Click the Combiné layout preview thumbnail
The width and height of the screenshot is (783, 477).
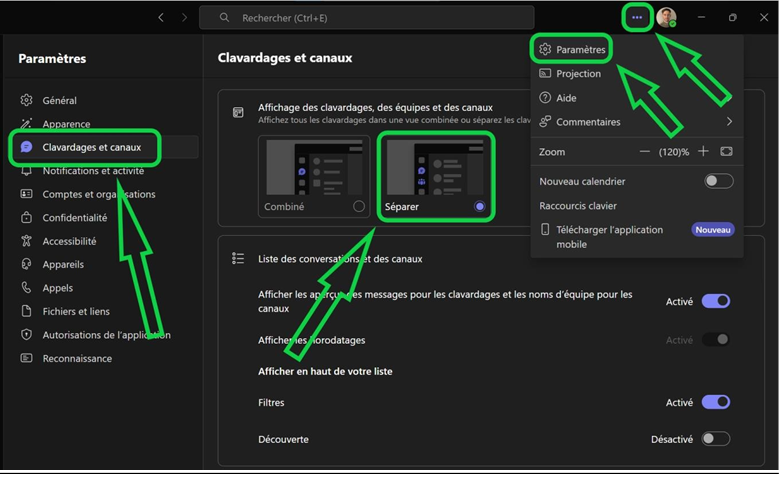[314, 167]
